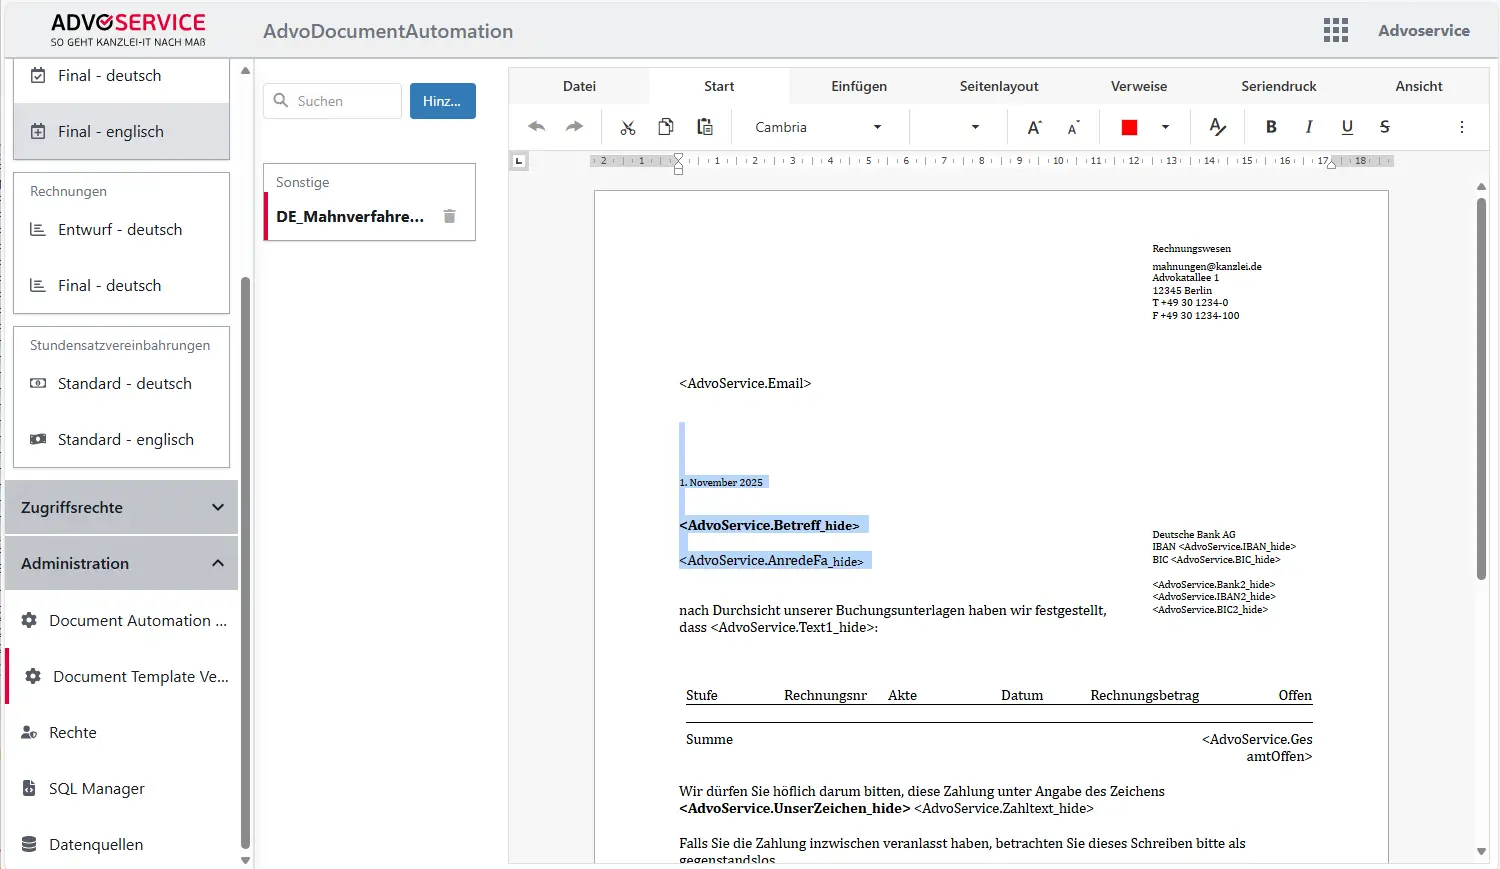Toggle Italic formatting
Viewport: 1500px width, 869px height.
(x=1308, y=127)
